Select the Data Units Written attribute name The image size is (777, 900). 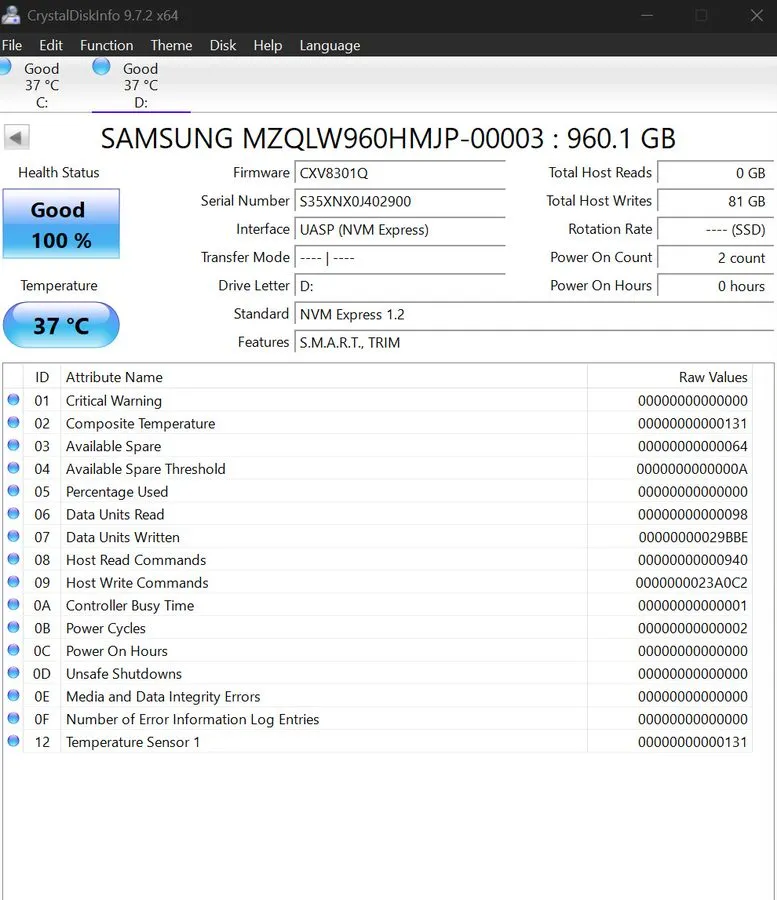pos(123,537)
